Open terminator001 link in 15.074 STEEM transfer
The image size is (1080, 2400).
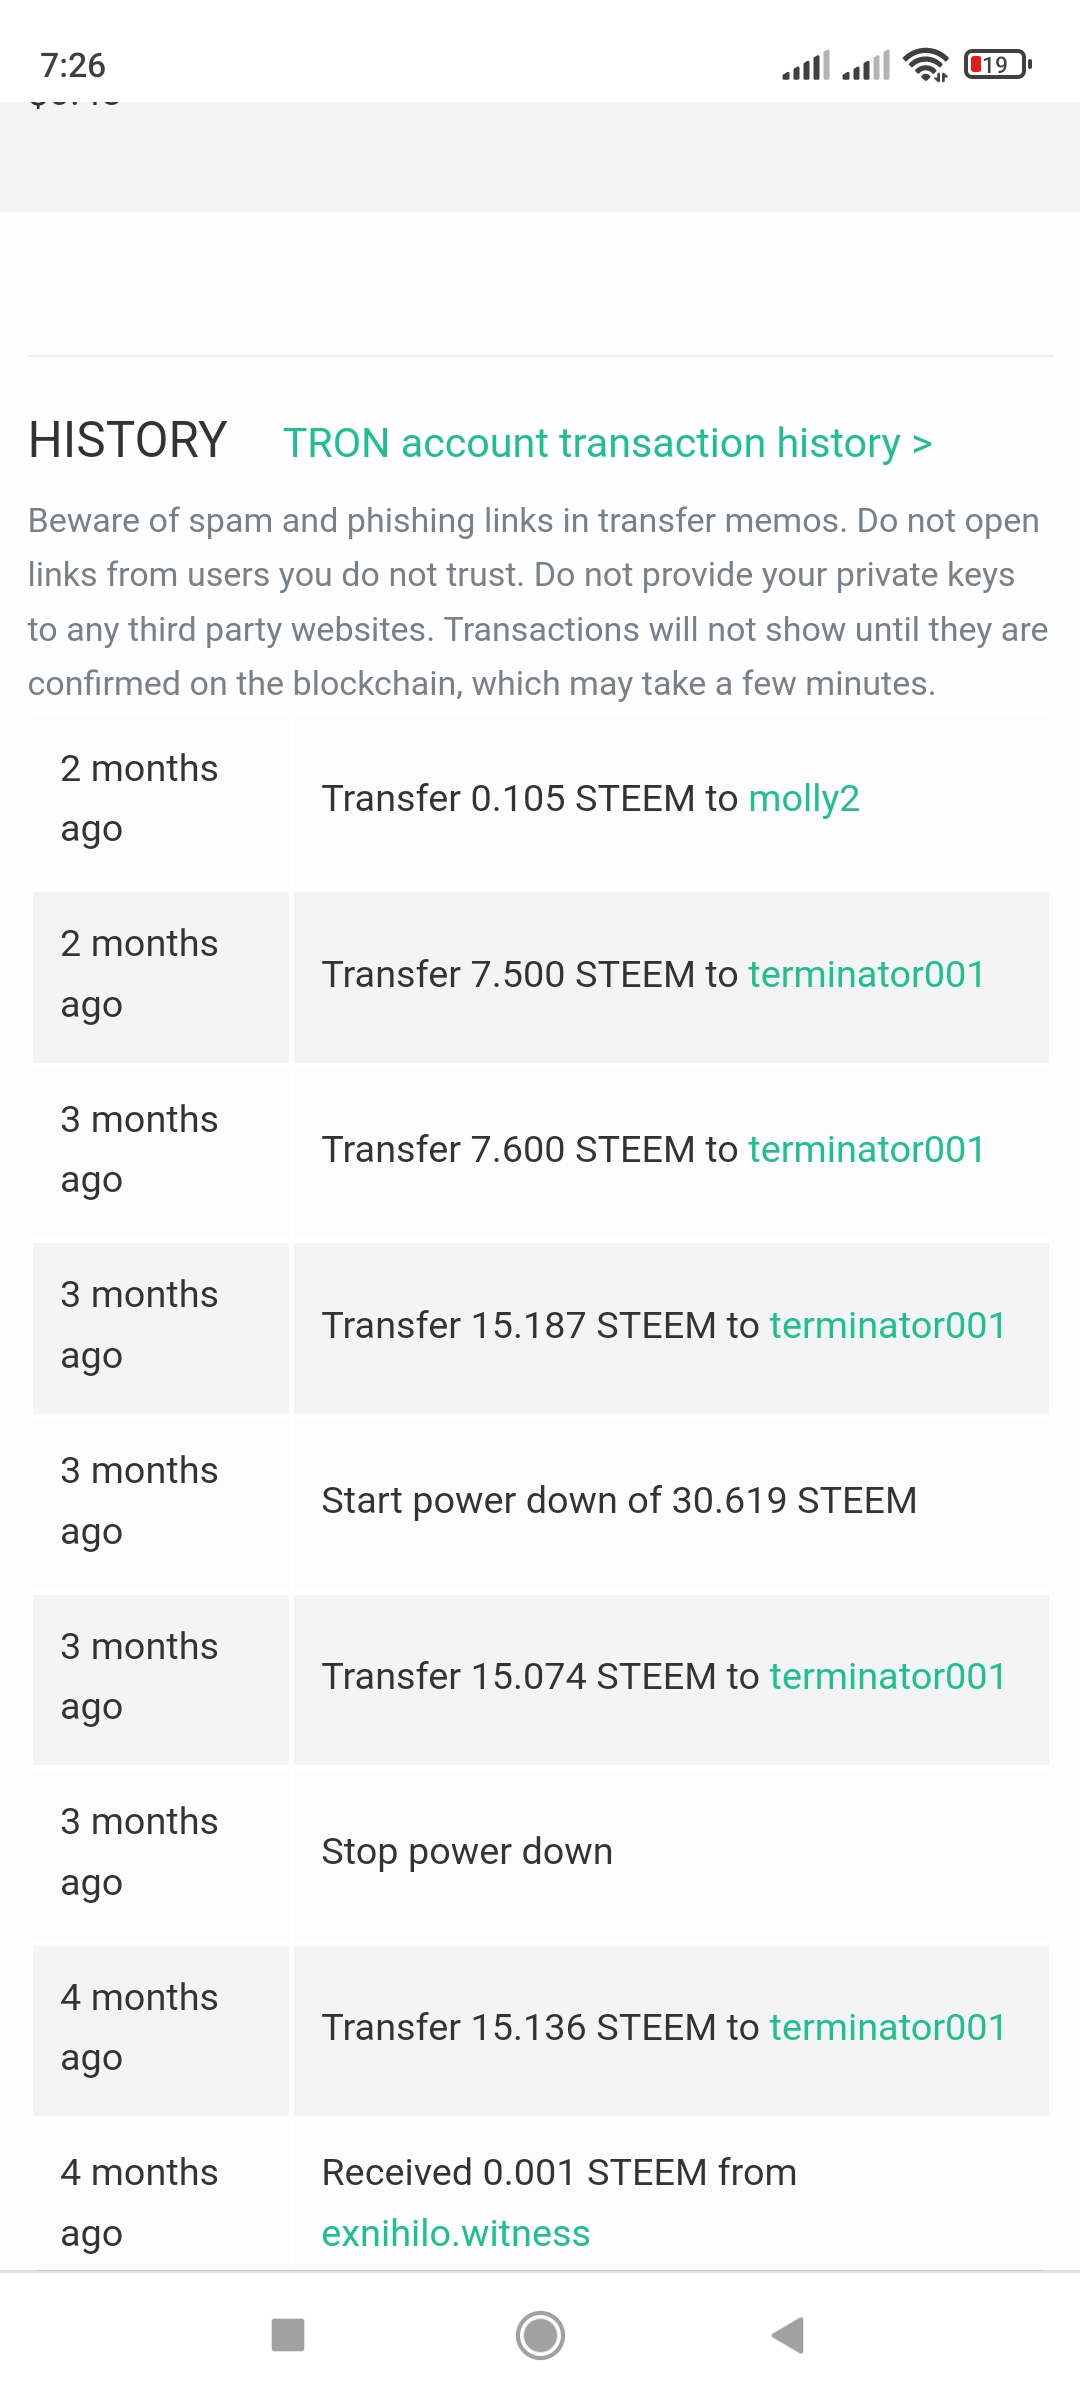click(887, 1676)
